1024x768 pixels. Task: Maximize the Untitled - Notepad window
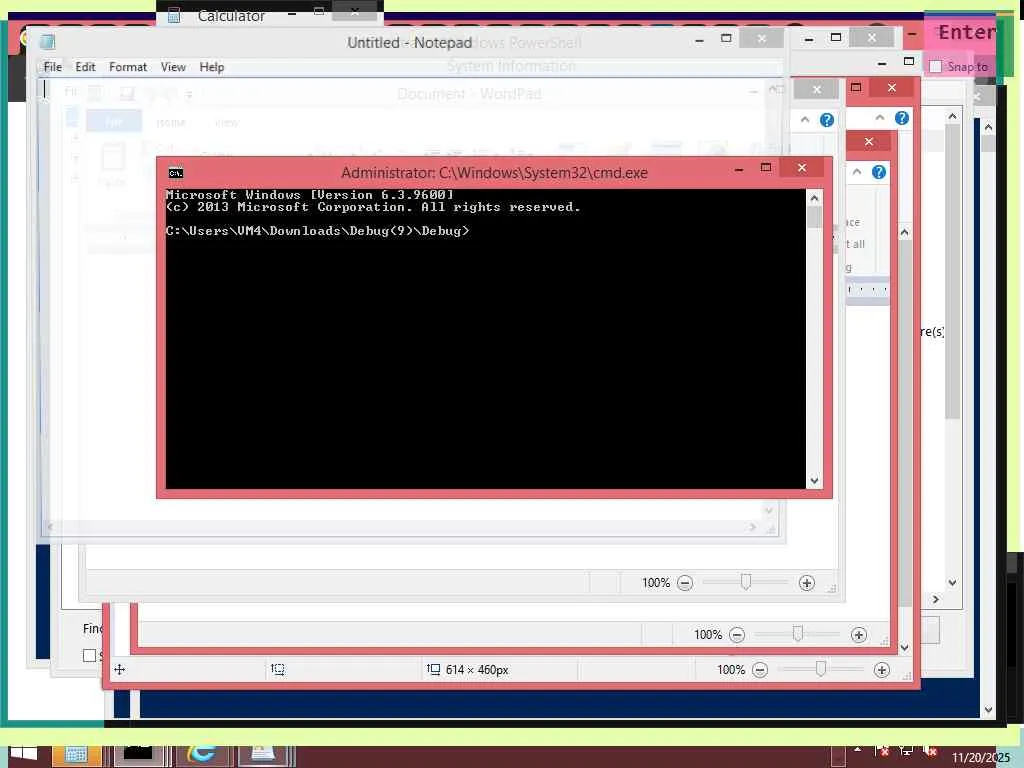tap(726, 39)
